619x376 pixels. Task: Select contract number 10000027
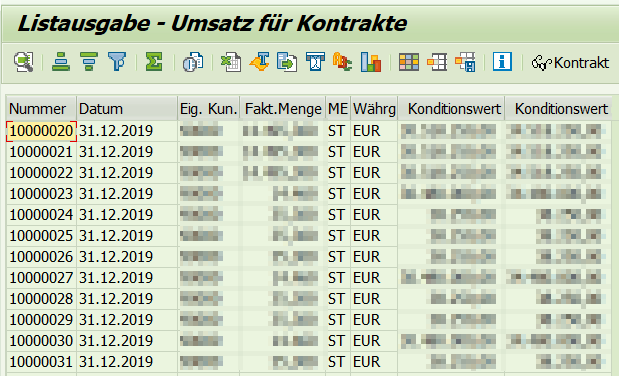41,278
